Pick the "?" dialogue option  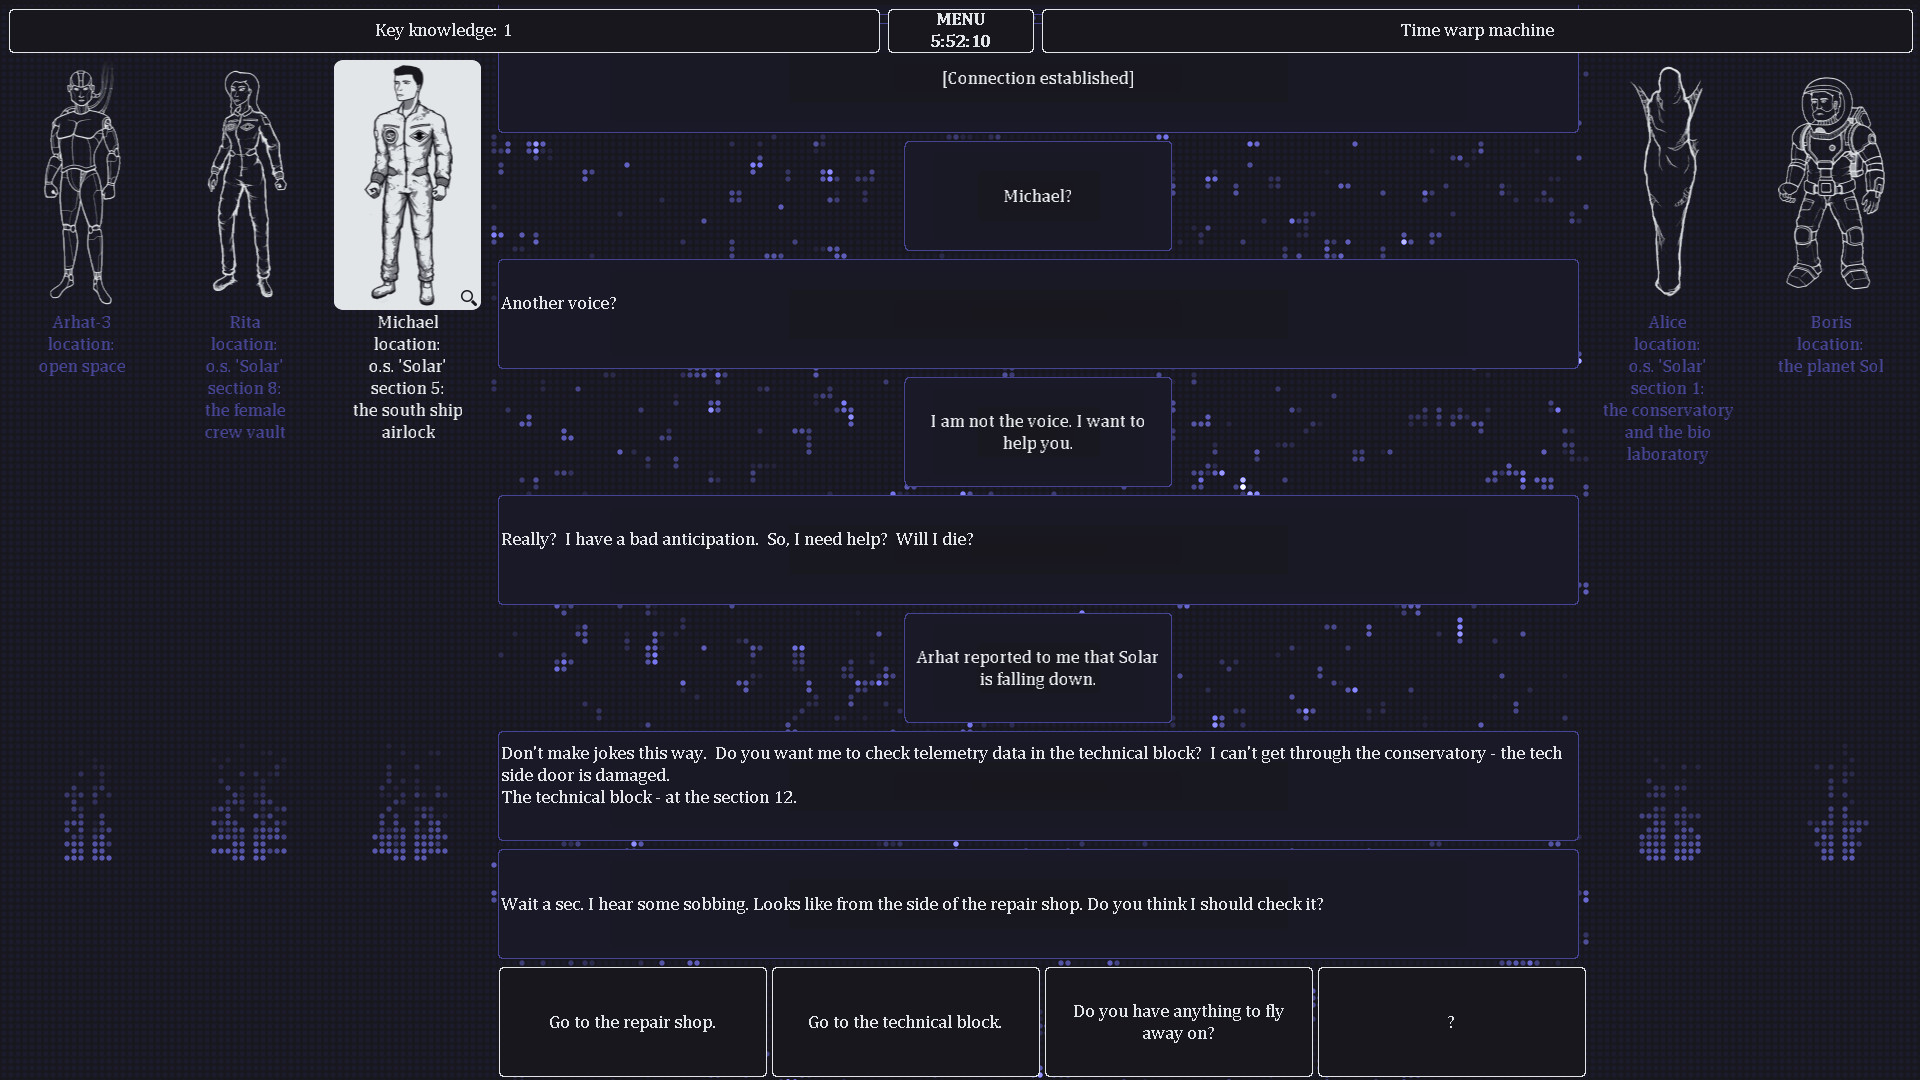click(1451, 1022)
